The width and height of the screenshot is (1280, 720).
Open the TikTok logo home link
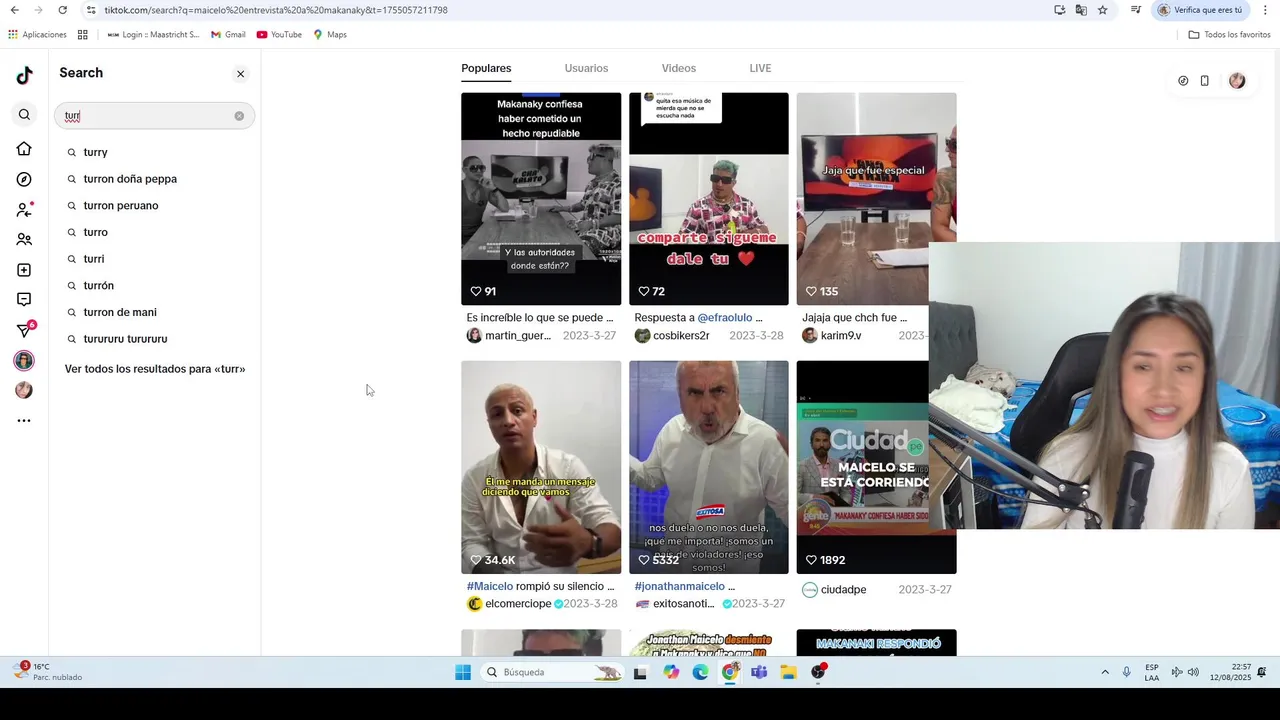[x=24, y=75]
